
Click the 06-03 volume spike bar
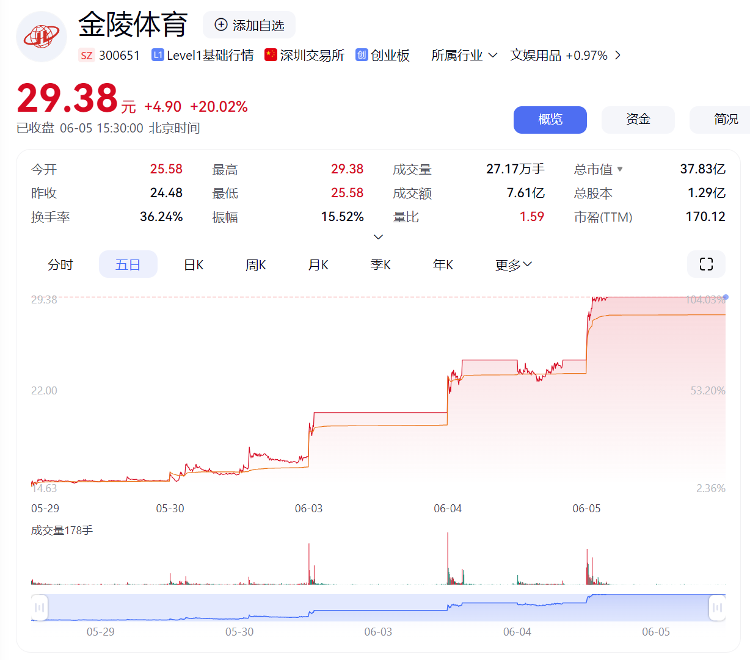point(309,564)
